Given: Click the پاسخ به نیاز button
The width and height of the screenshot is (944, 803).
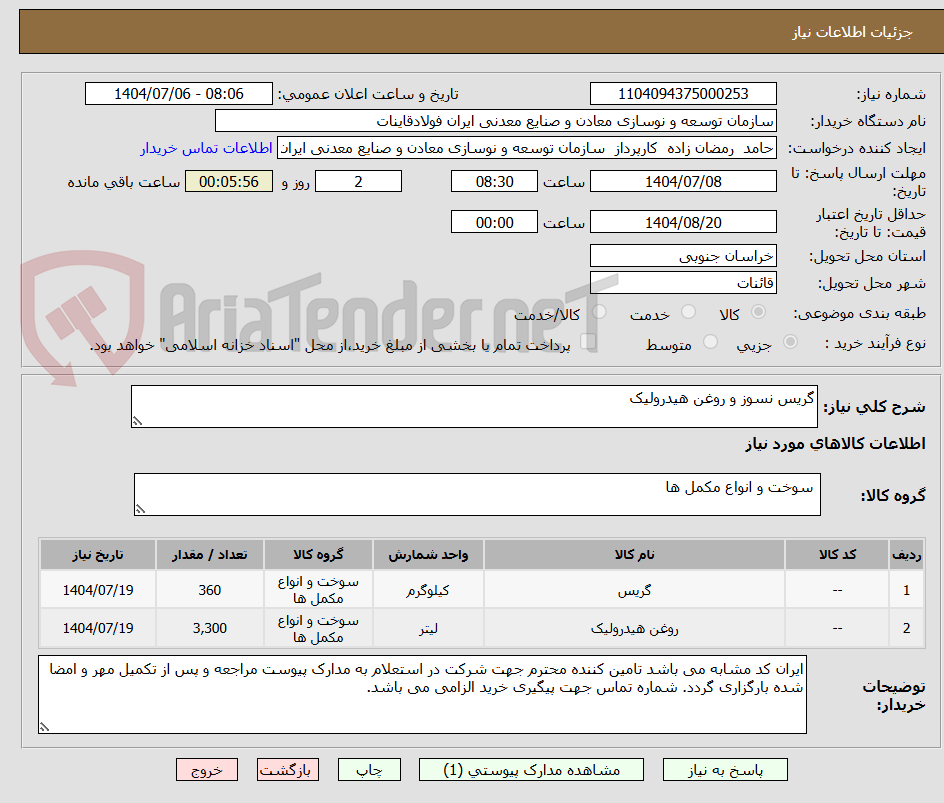Looking at the screenshot, I should (x=725, y=769).
